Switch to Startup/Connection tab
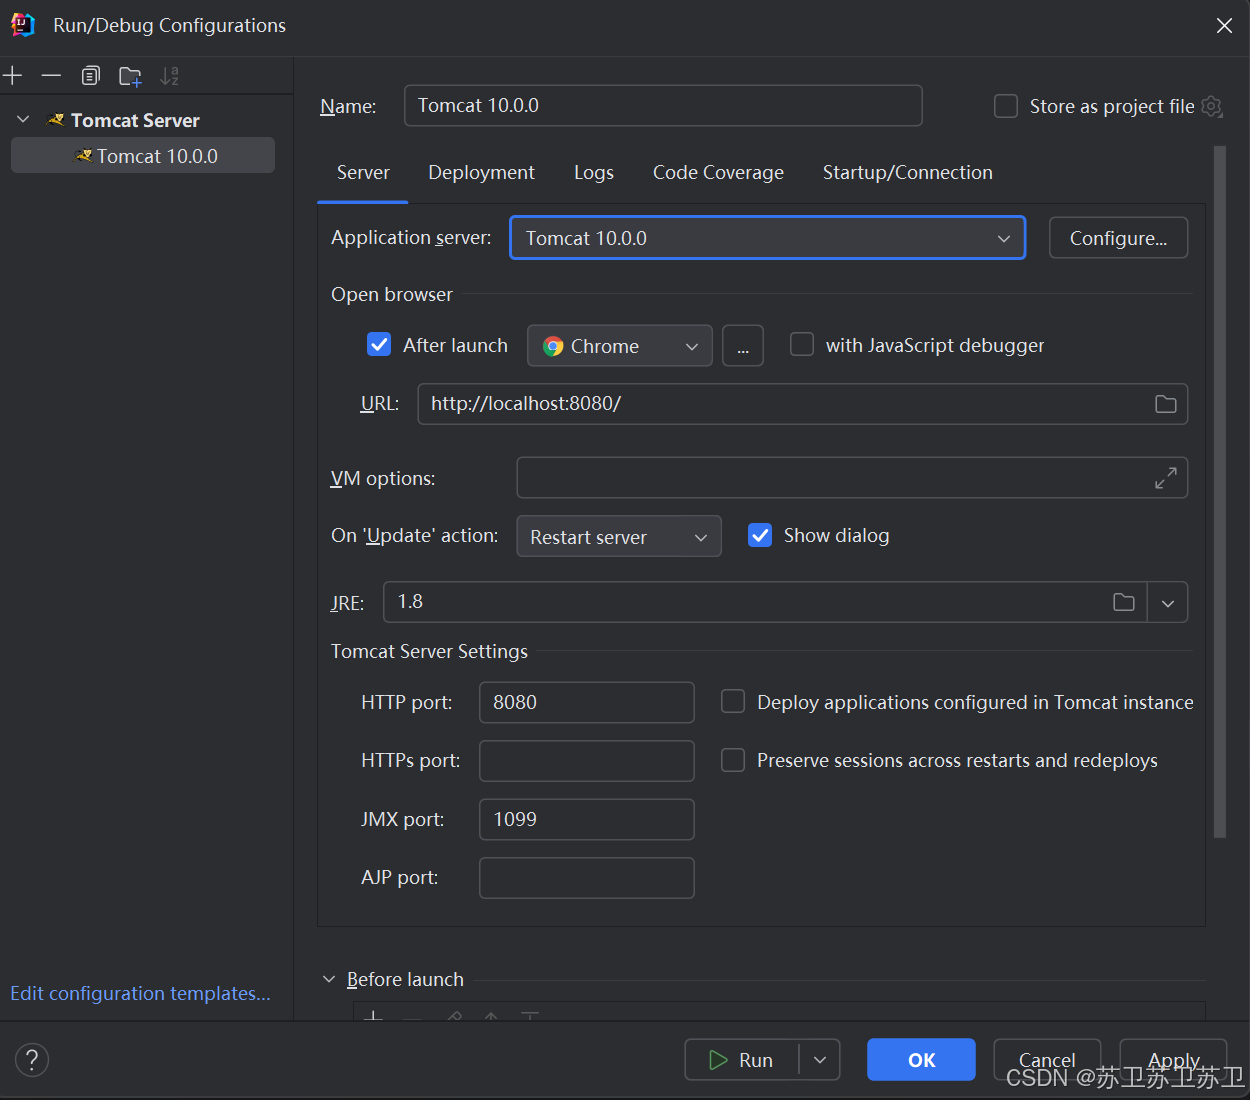 pos(908,172)
